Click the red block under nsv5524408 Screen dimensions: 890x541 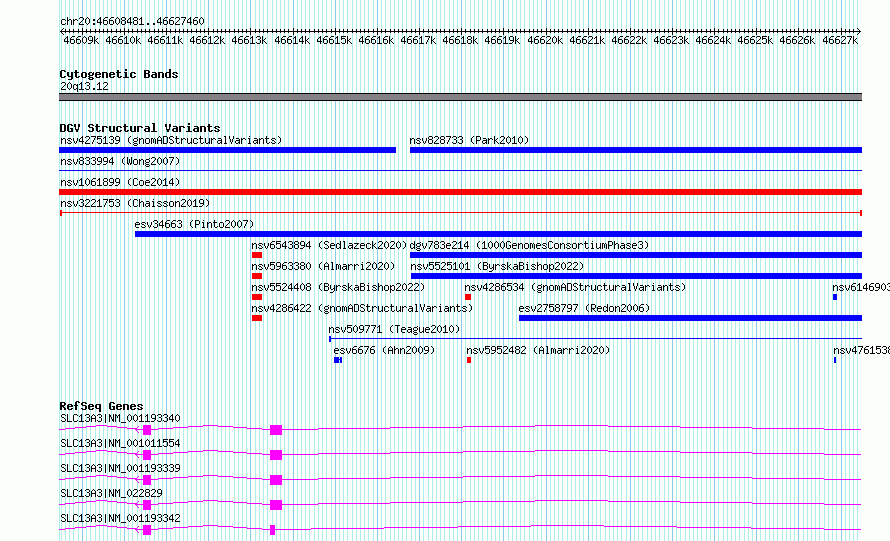tap(257, 297)
